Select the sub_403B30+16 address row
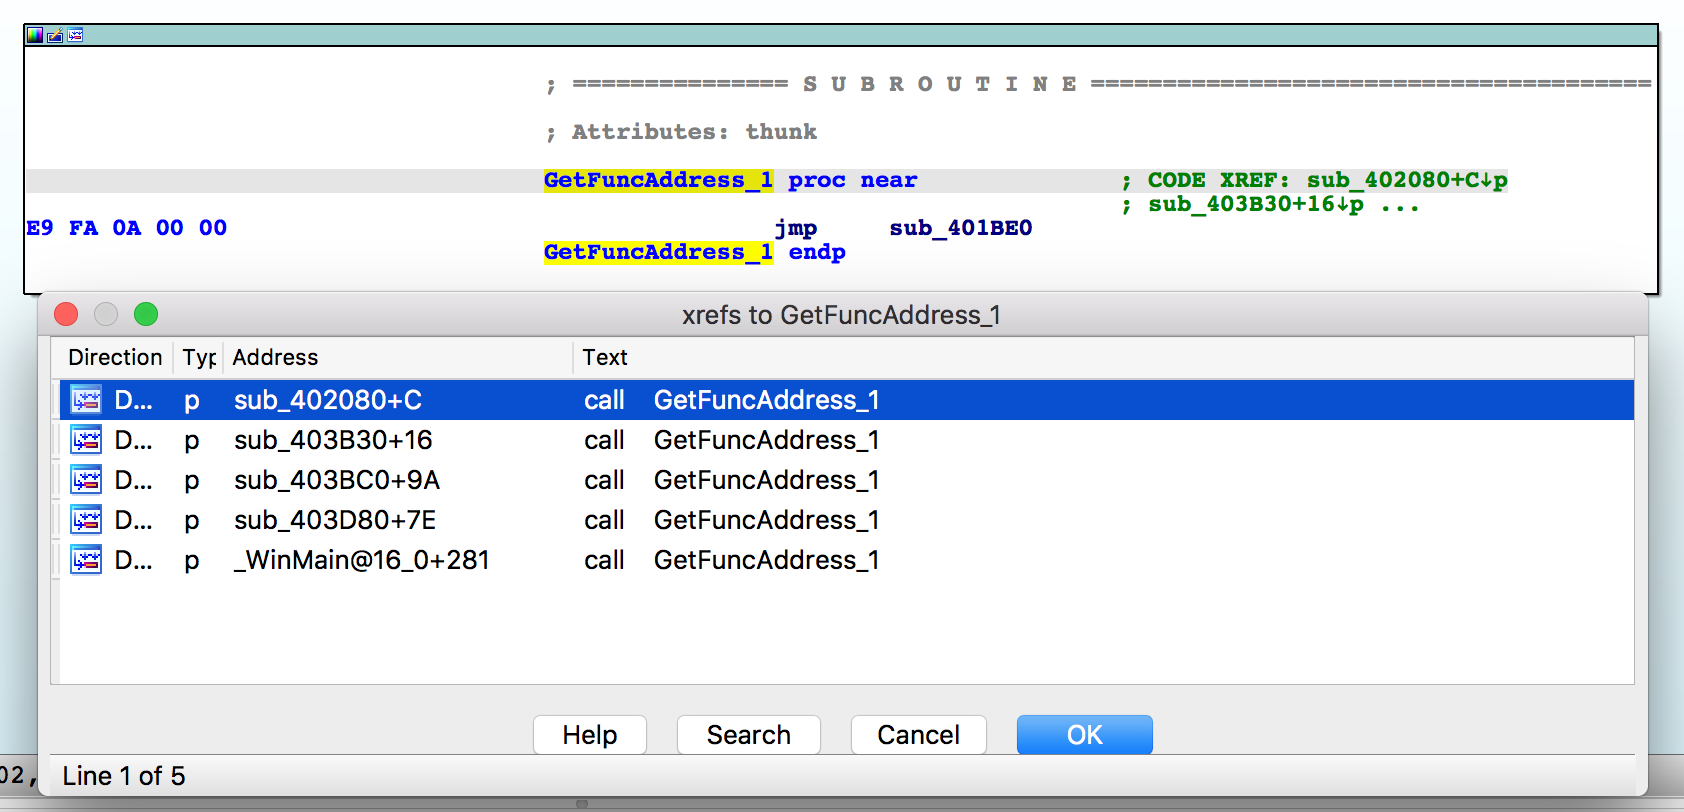The image size is (1684, 812). point(847,440)
